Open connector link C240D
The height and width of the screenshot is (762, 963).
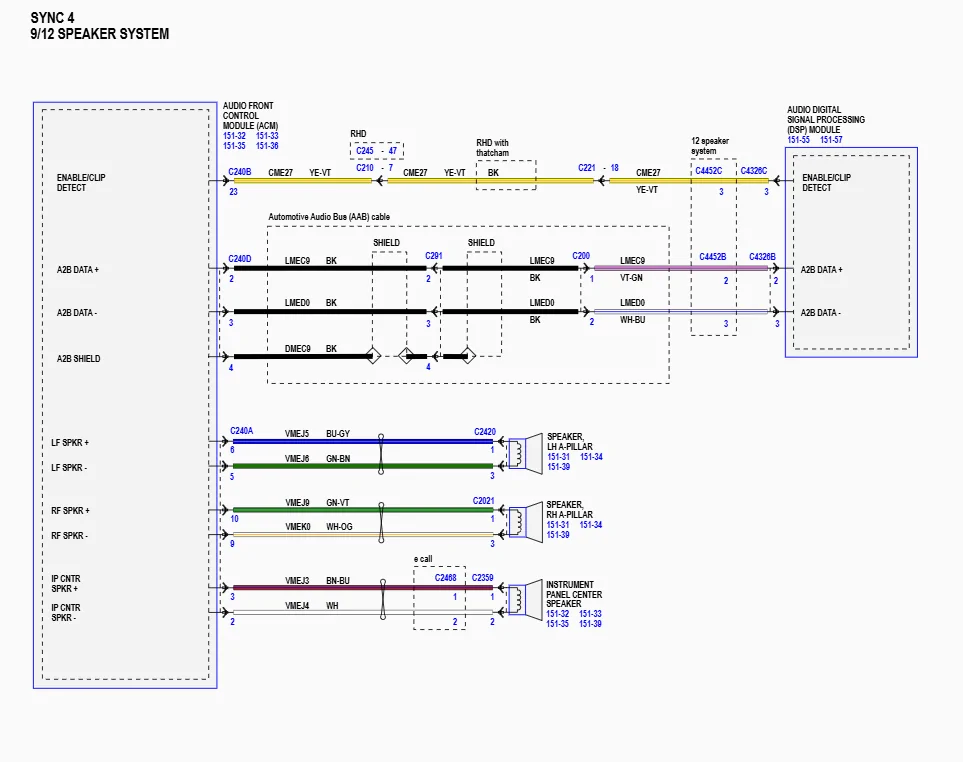pos(240,259)
